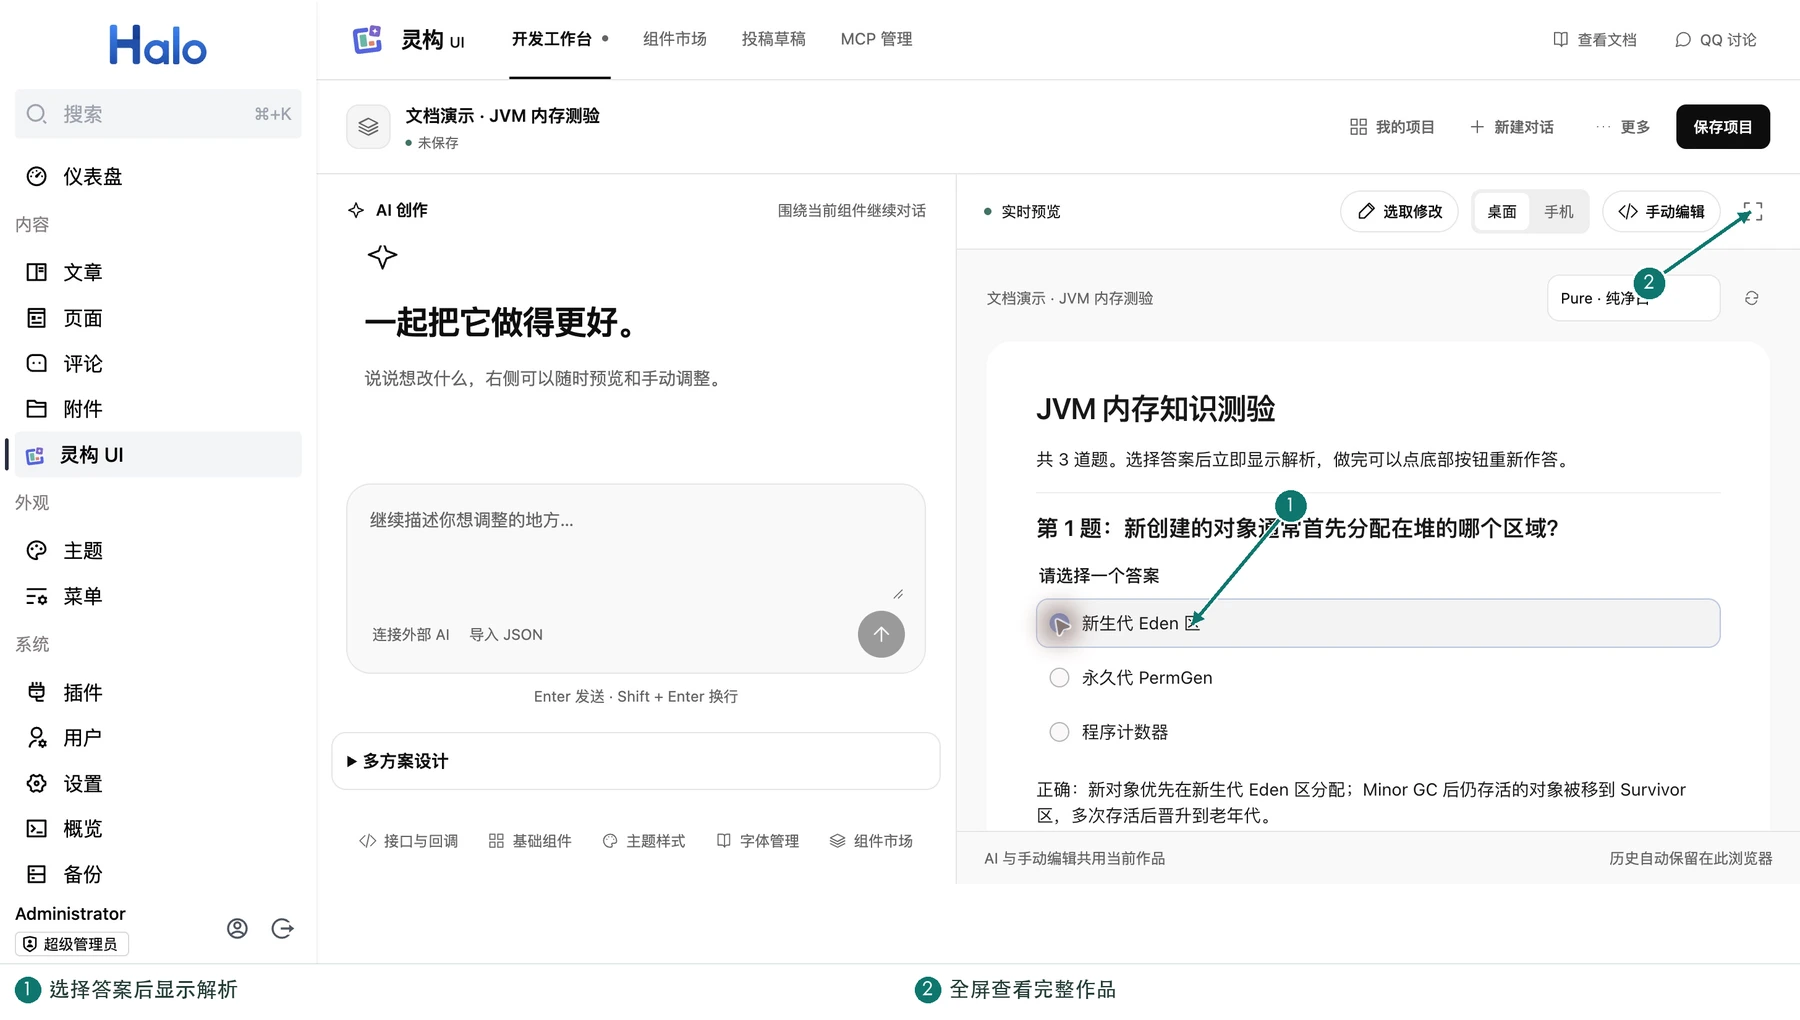1800x1020 pixels.
Task: Click the 选取修改 button
Action: click(1399, 212)
